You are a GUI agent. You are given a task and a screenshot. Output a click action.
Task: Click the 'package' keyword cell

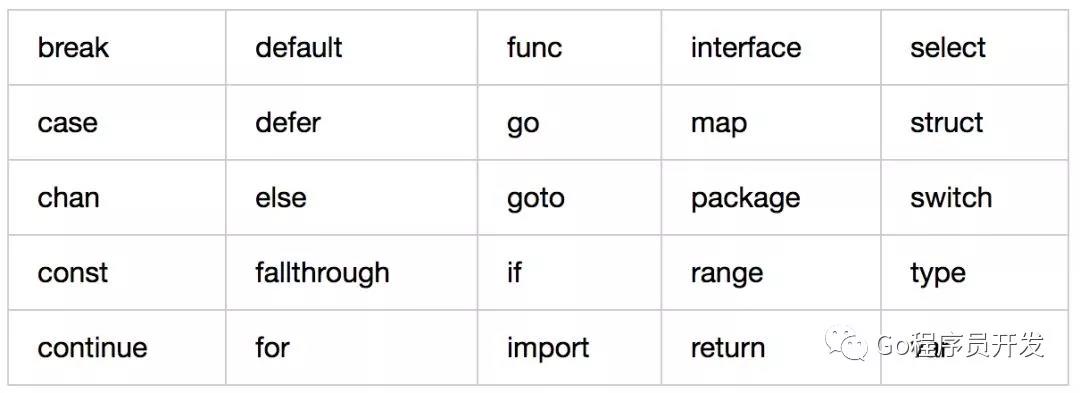771,198
